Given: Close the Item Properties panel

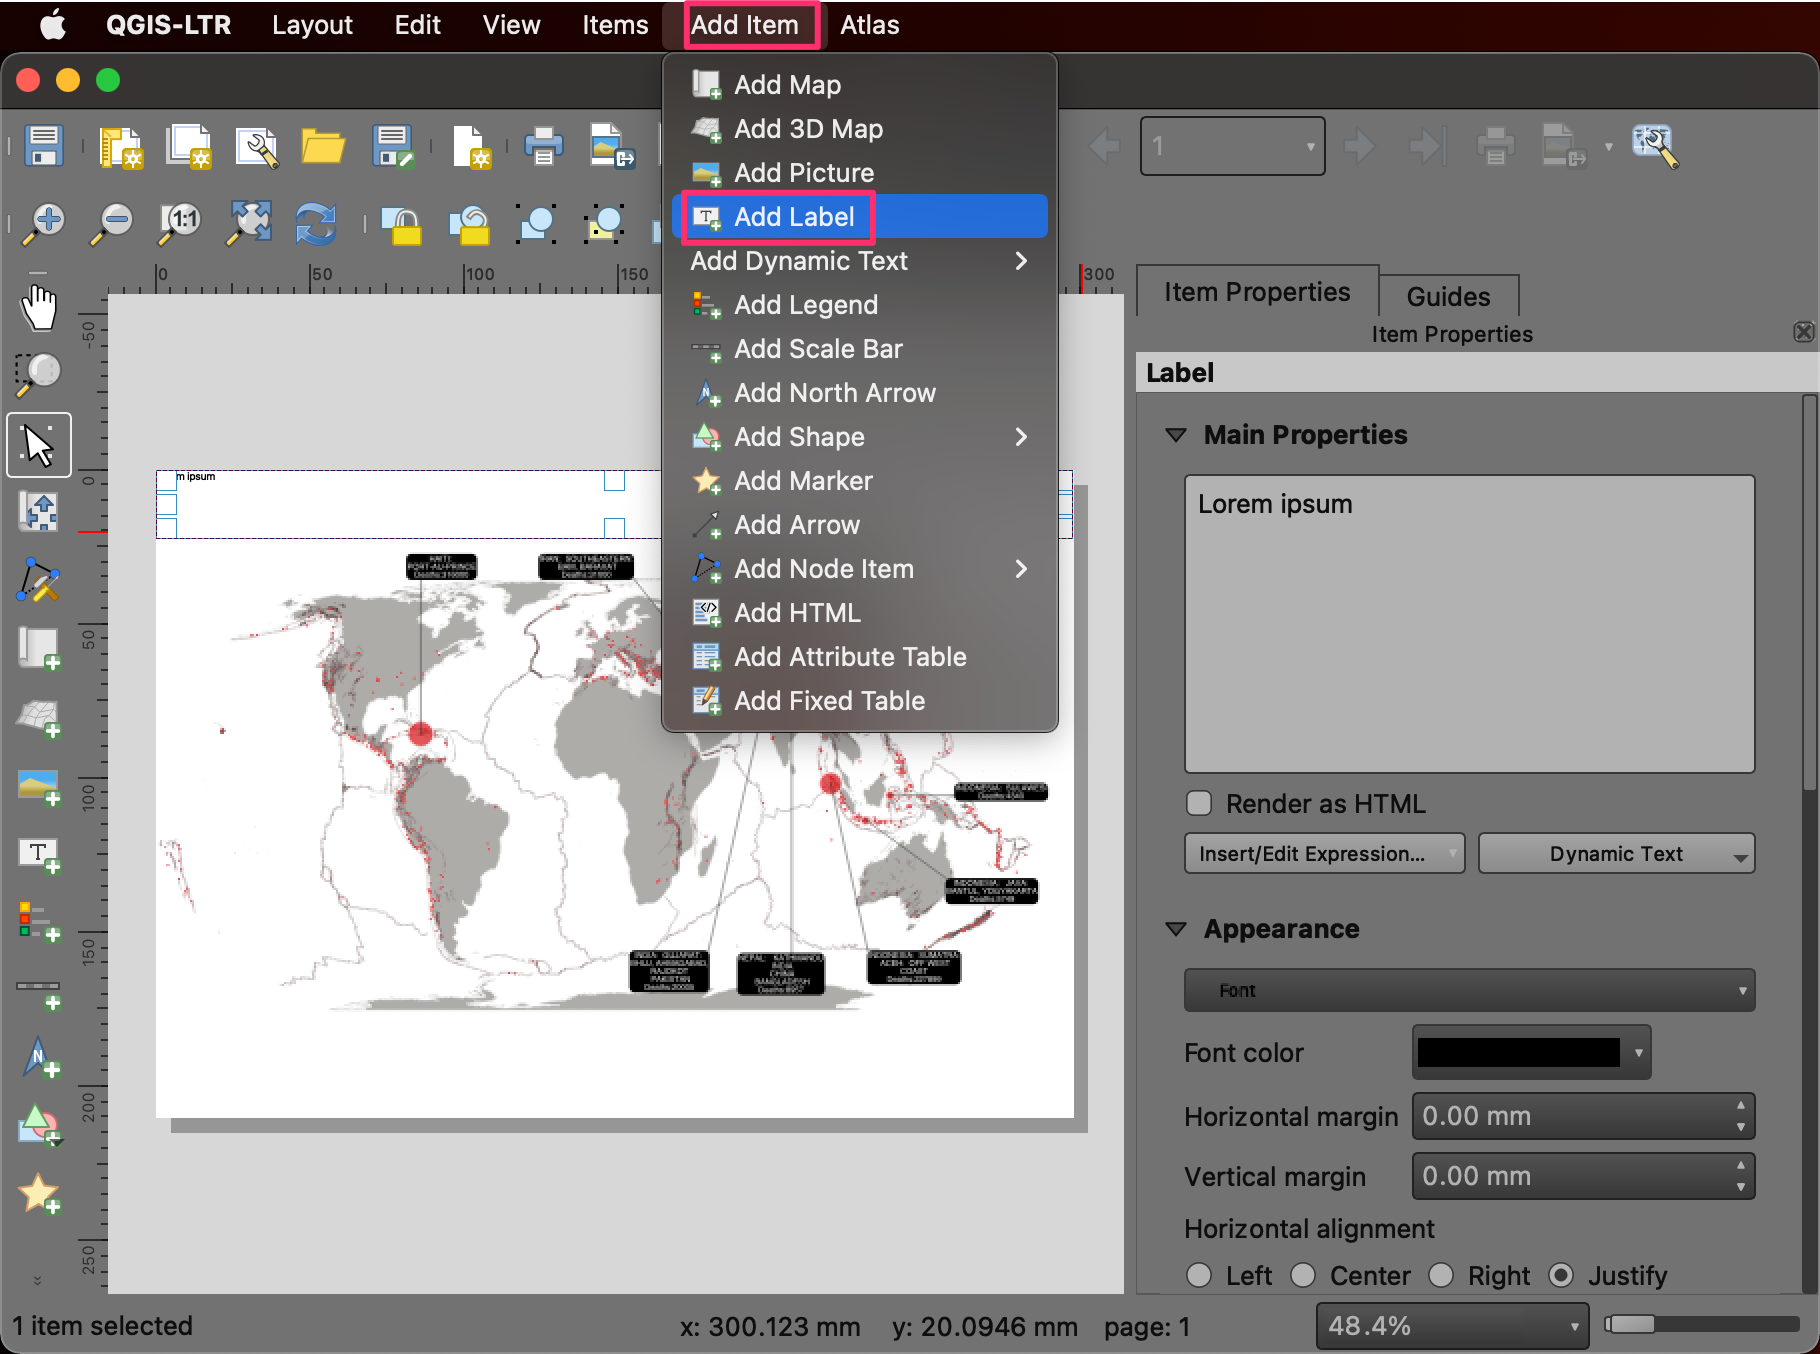Looking at the screenshot, I should click(1803, 332).
